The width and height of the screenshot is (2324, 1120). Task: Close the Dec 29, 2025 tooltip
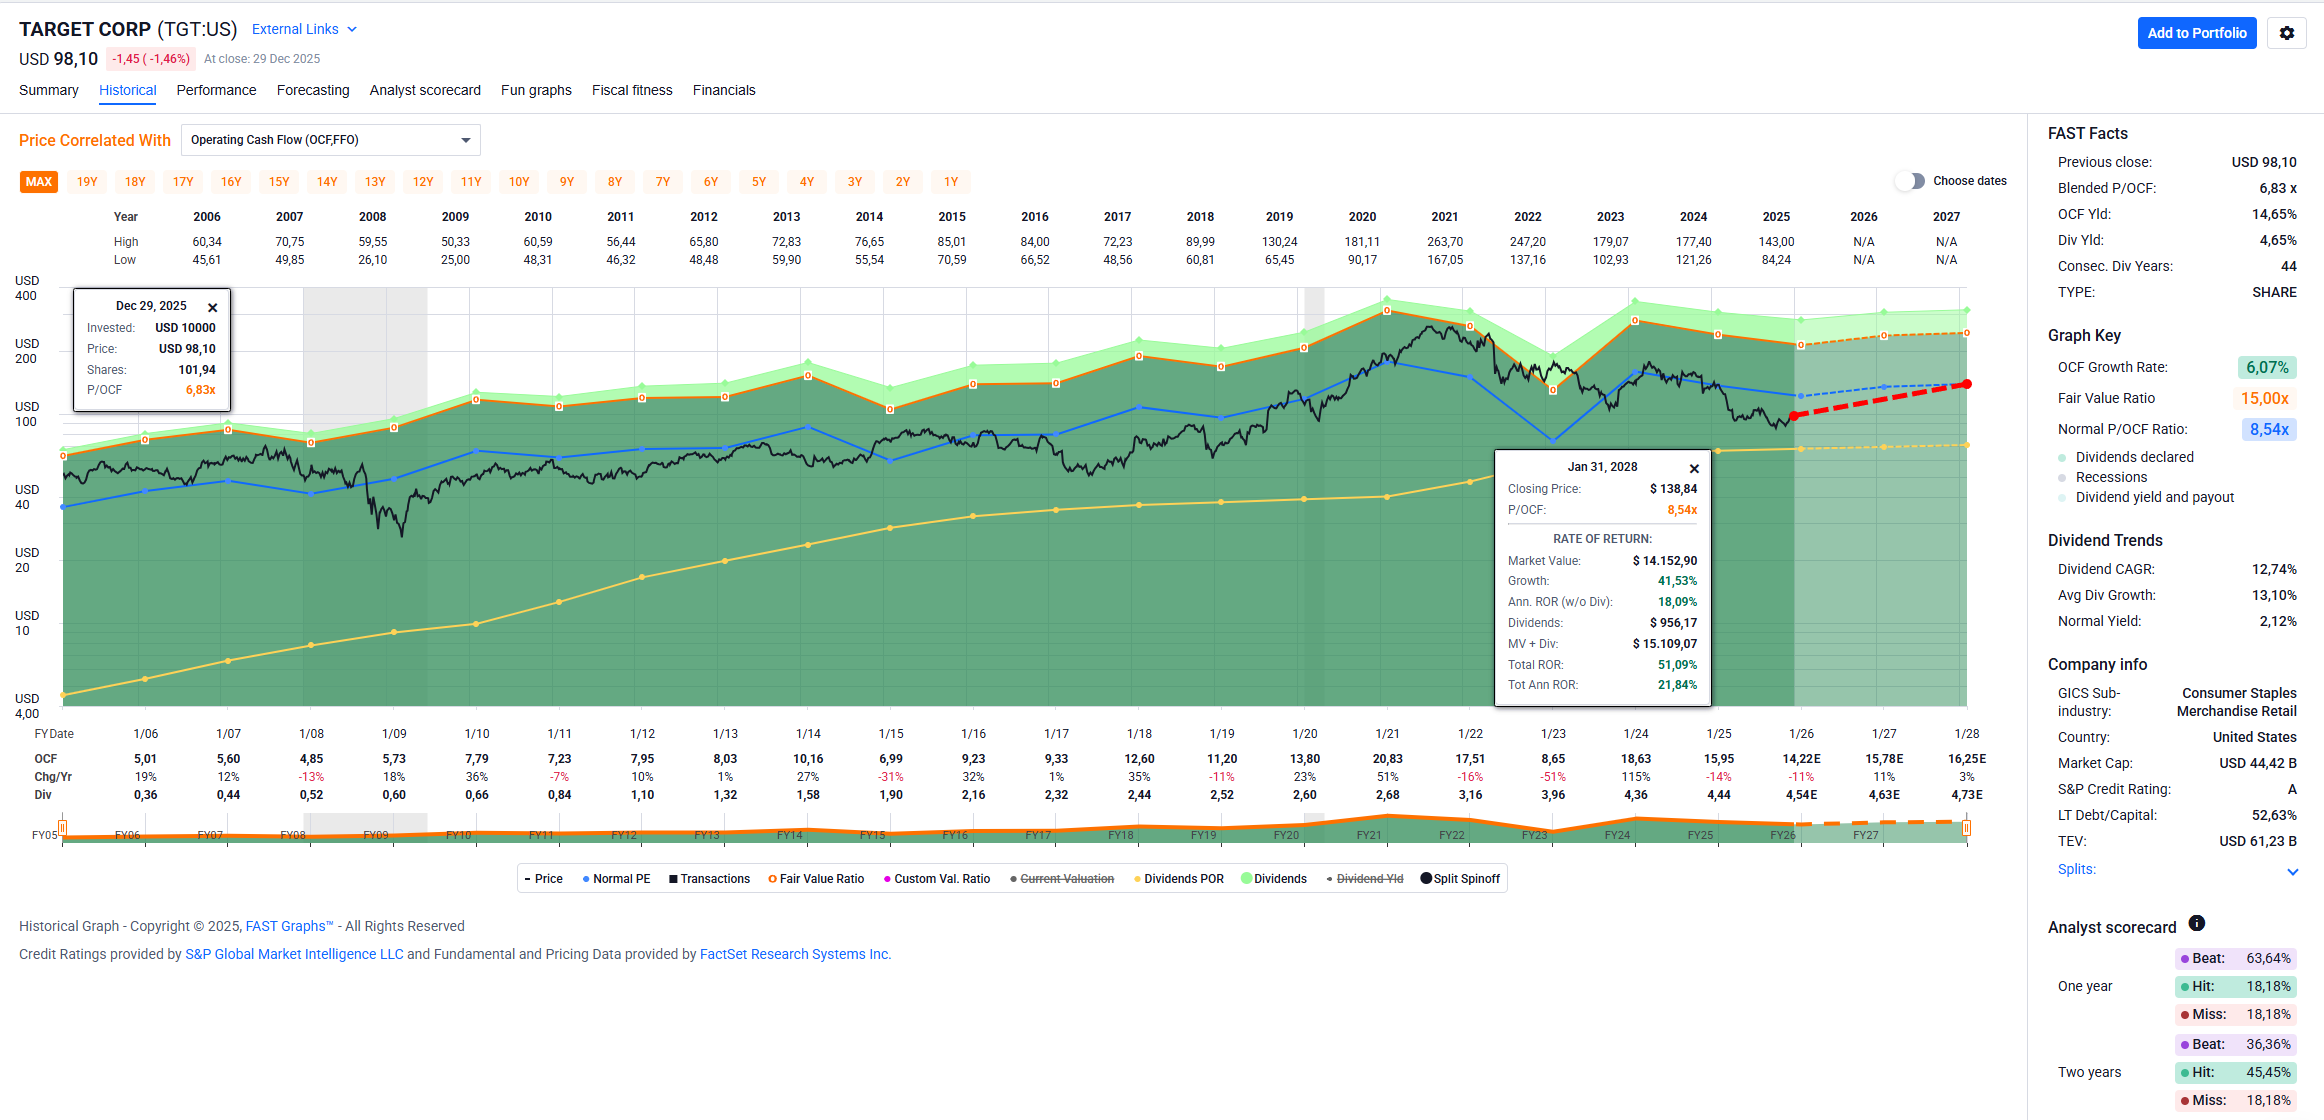click(212, 308)
